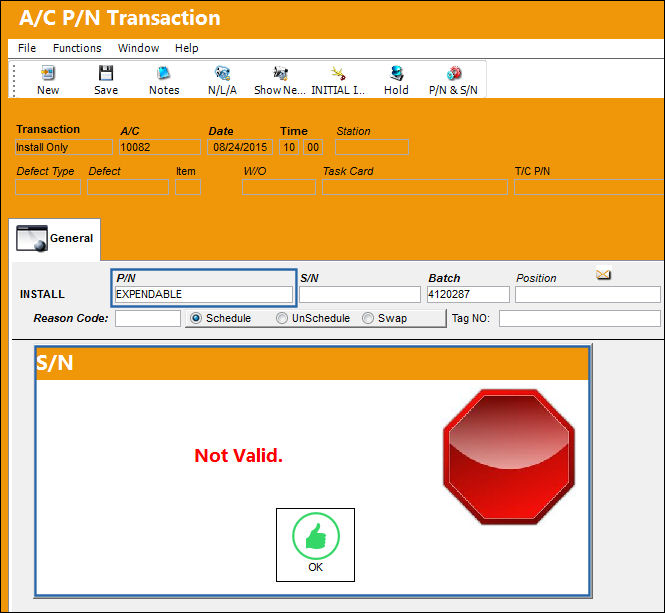Click the New toolbar icon

pos(48,73)
